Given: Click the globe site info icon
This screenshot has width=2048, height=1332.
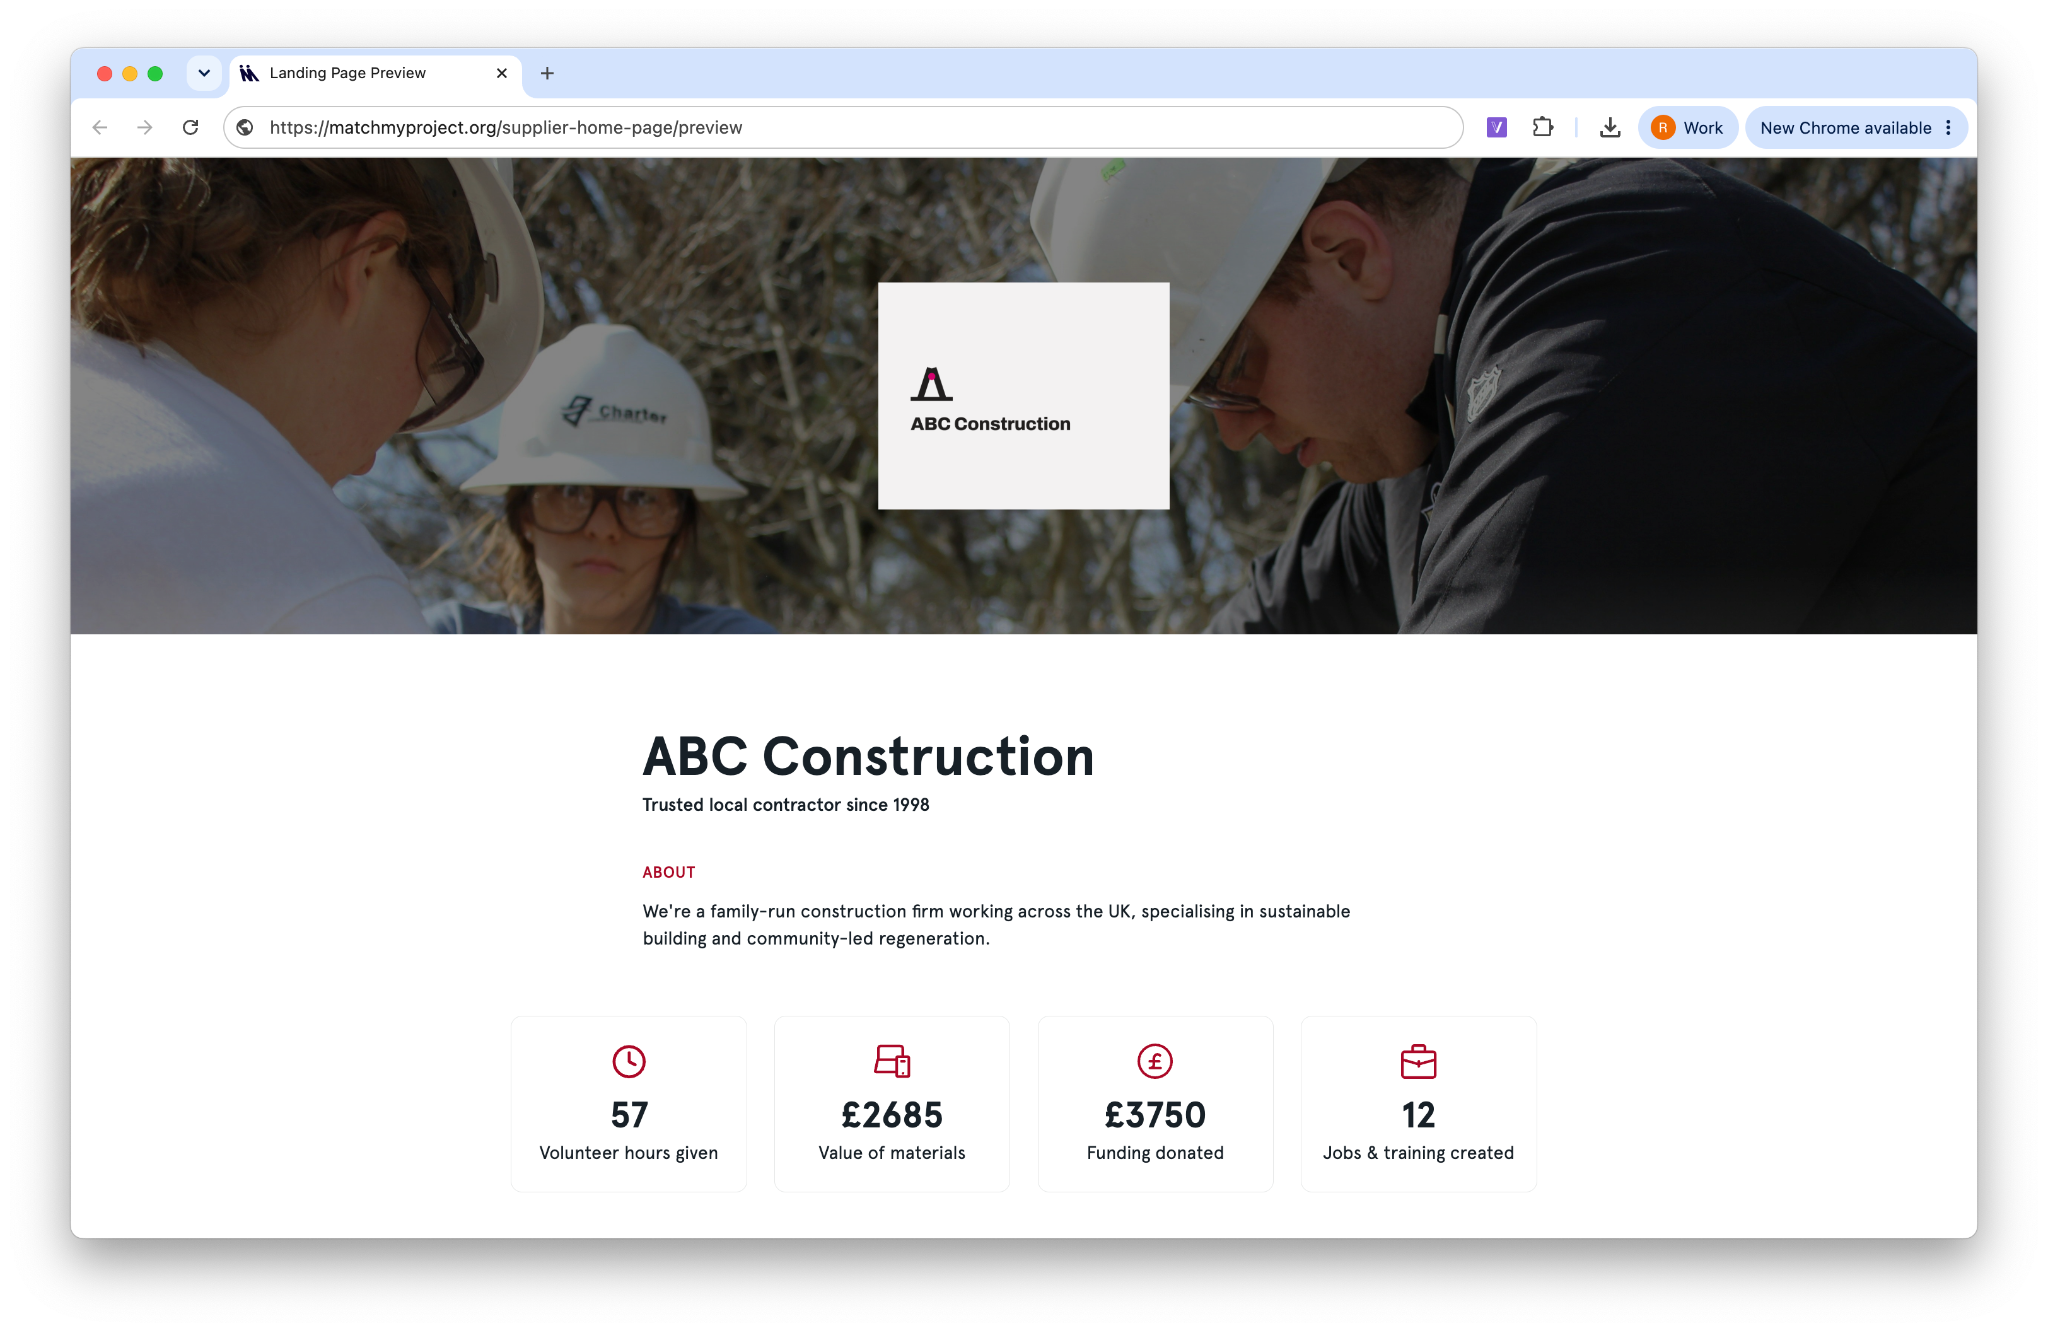Looking at the screenshot, I should [245, 127].
